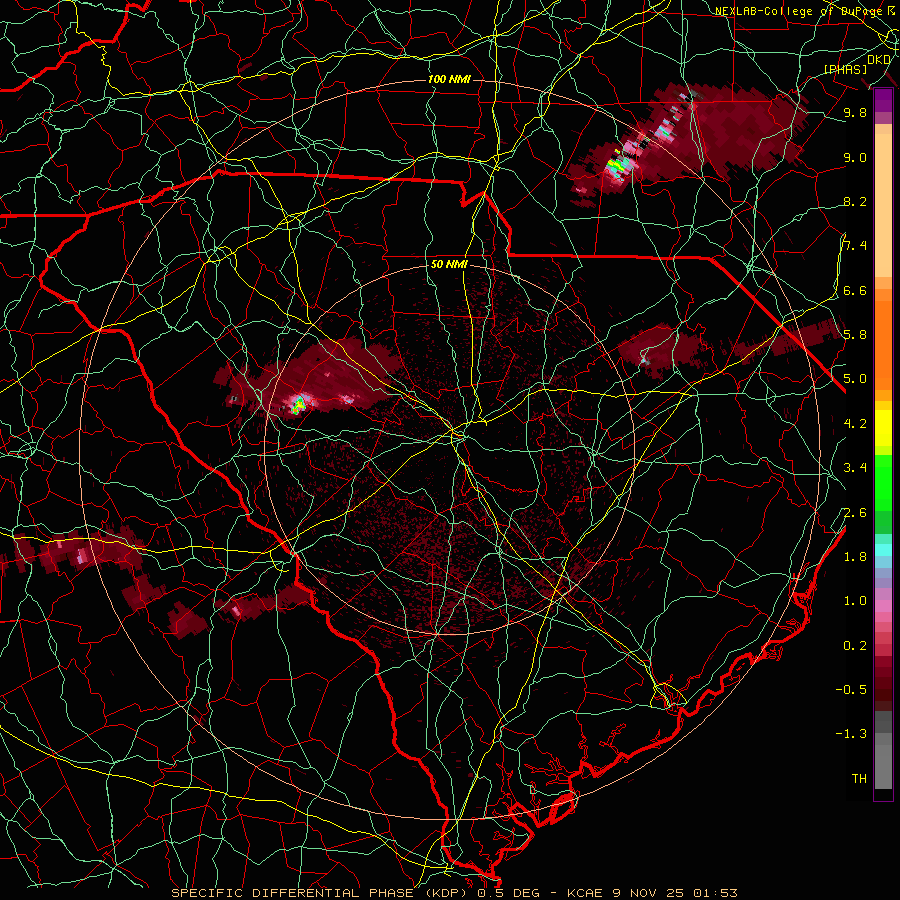The image size is (900, 900).
Task: Click the TH threshold label on the scale
Action: 859,779
